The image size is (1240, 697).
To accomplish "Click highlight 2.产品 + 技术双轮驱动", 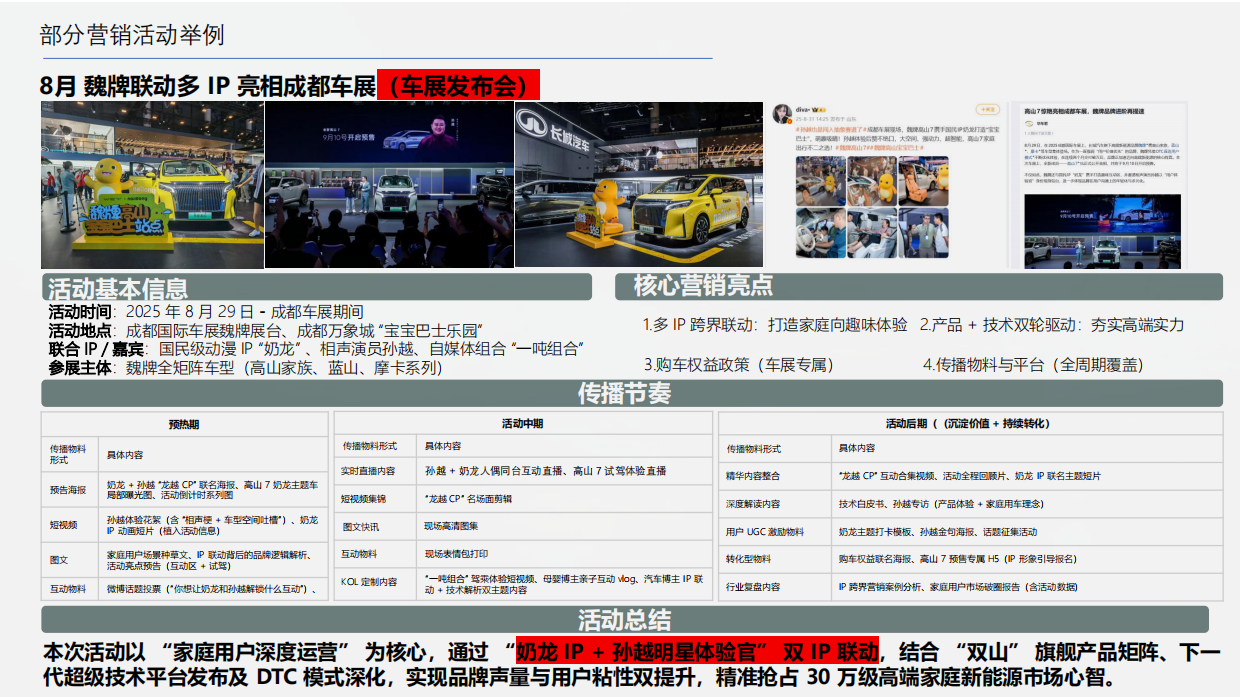I will (x=1052, y=325).
